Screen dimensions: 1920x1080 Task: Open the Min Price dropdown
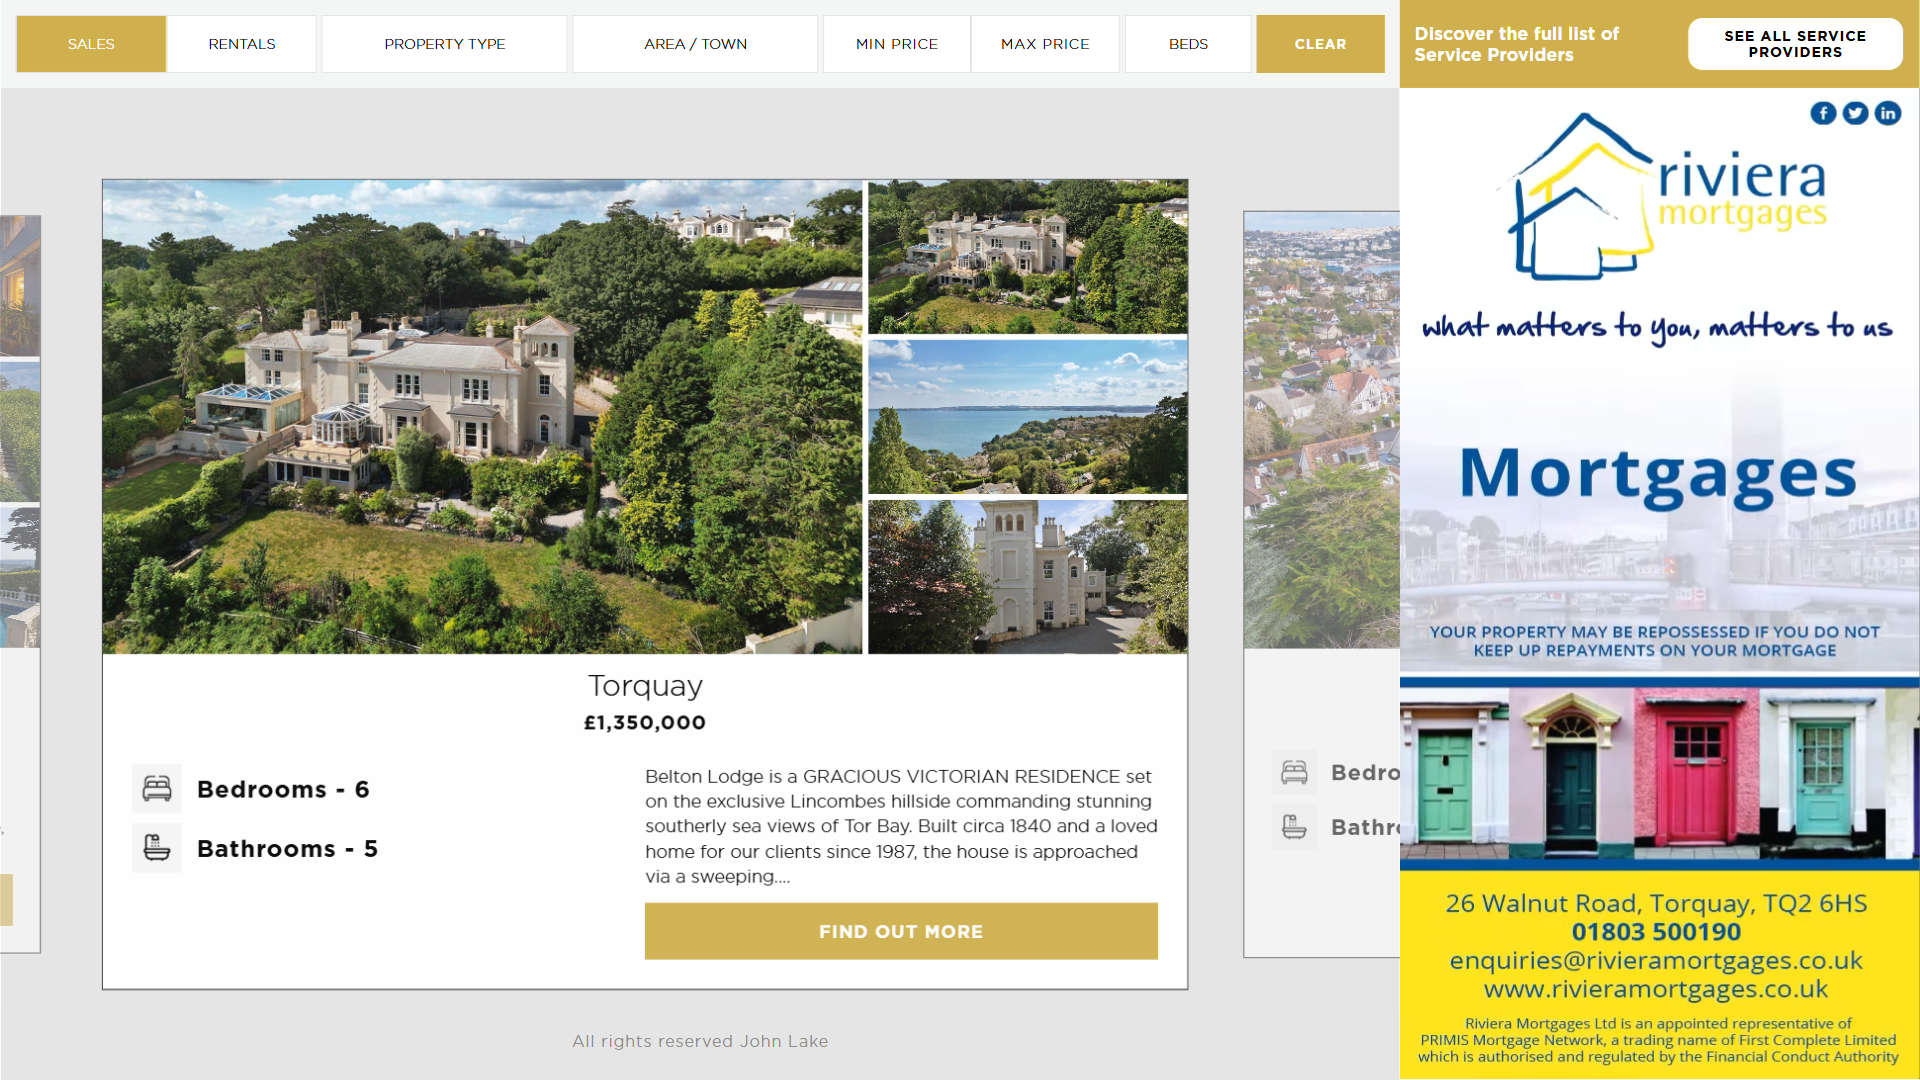[x=896, y=44]
